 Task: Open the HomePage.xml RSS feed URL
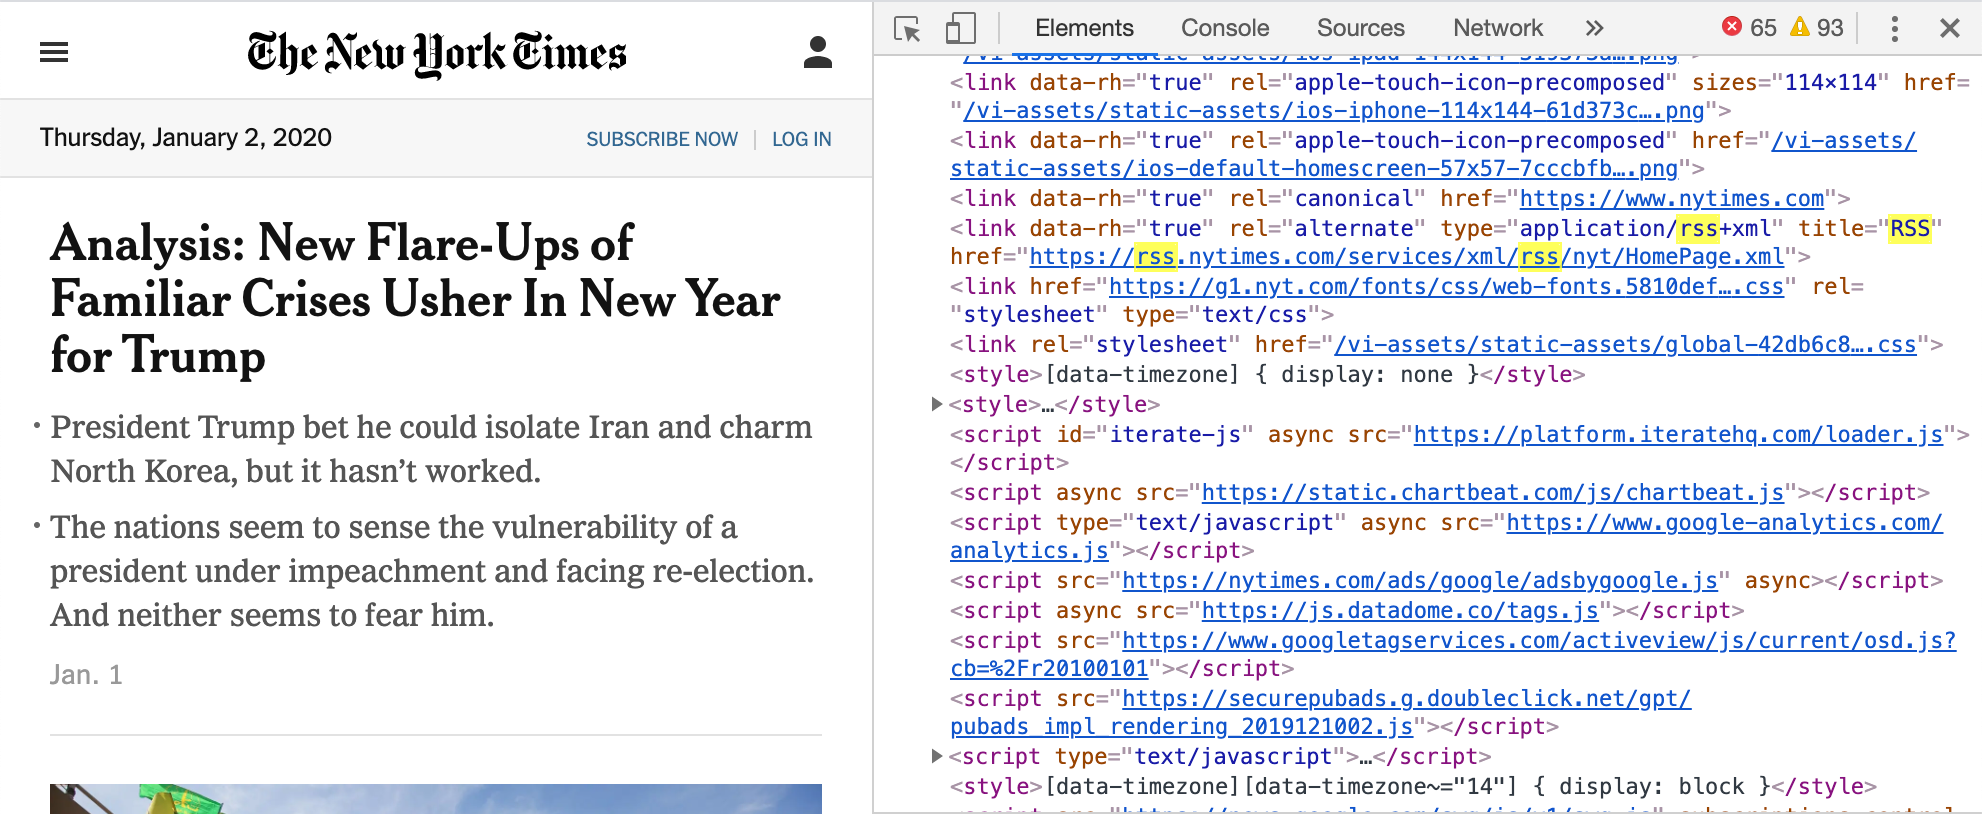[1406, 256]
